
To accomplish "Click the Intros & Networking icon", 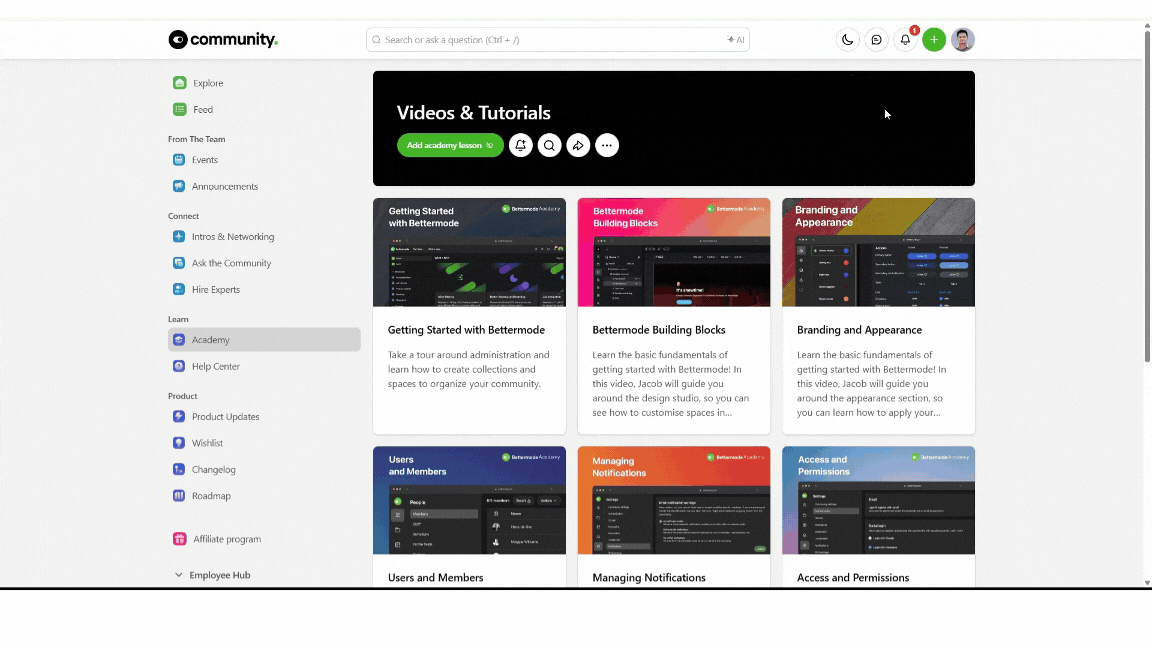I will click(x=179, y=237).
